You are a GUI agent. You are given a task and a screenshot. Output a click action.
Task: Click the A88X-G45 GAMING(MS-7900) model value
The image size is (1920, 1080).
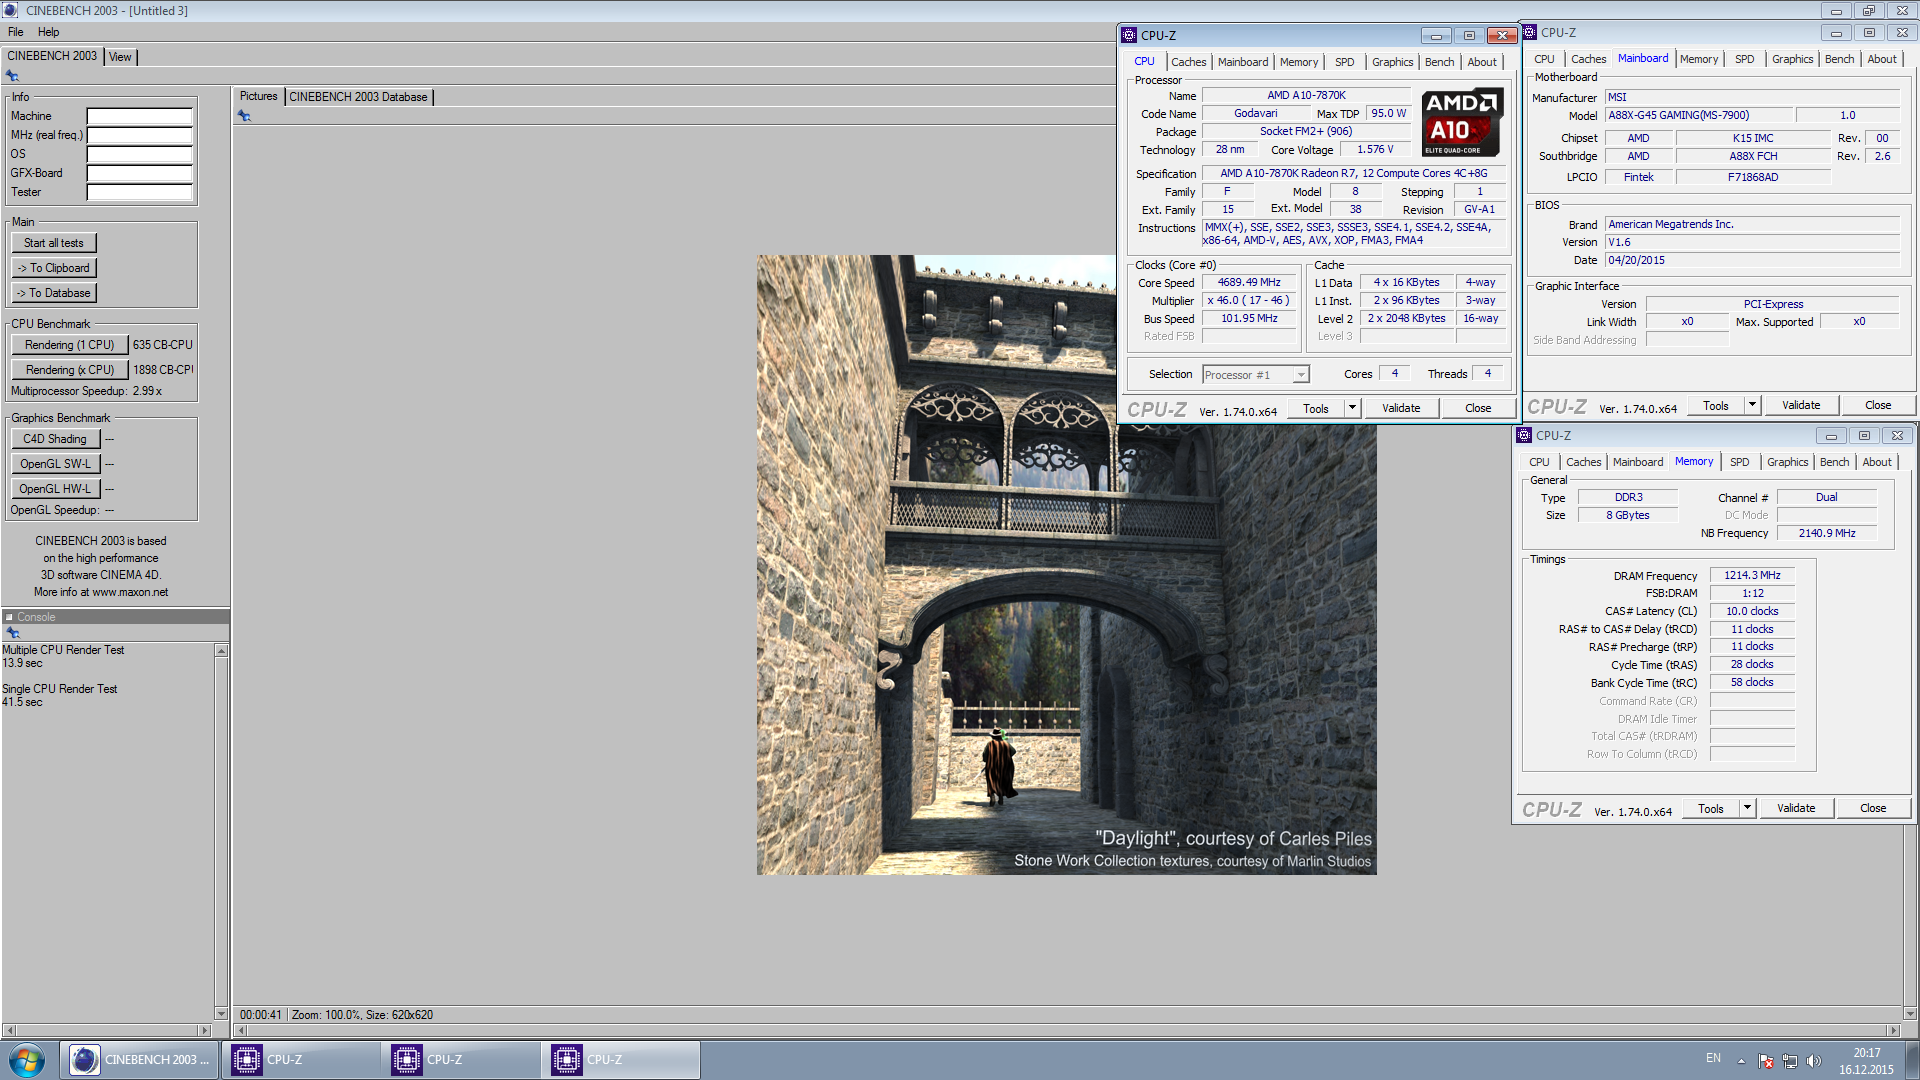pos(1700,115)
